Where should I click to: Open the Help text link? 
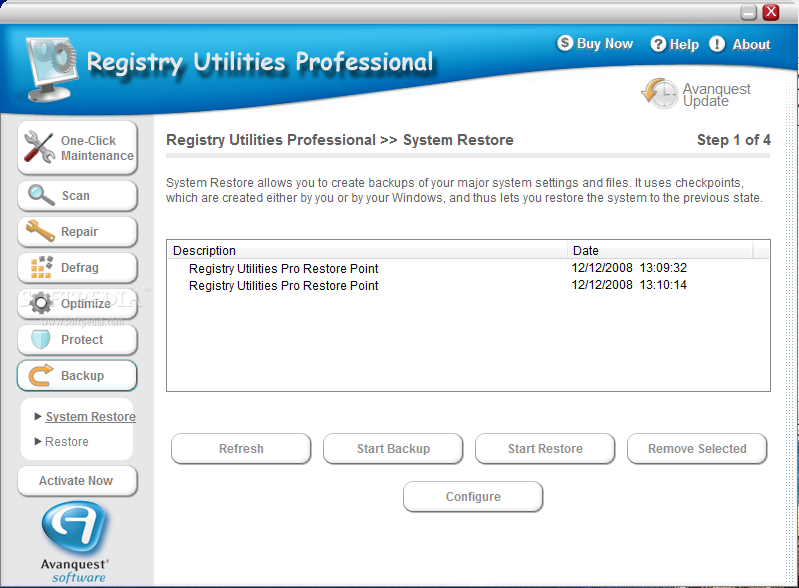[x=684, y=45]
